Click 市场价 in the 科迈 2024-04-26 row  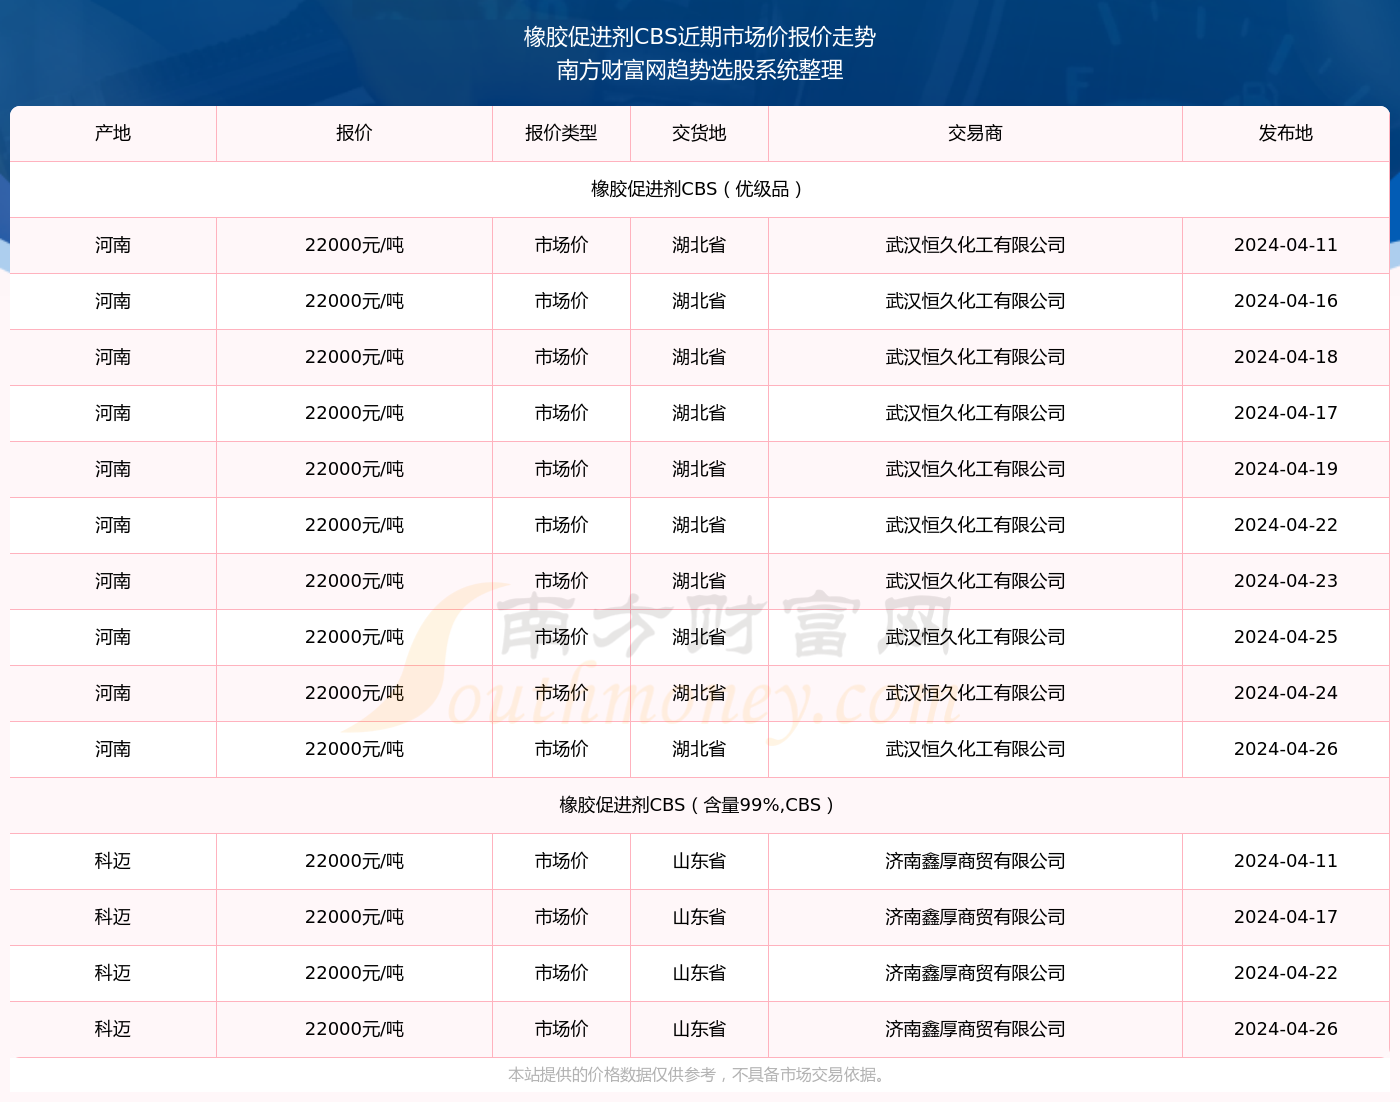pyautogui.click(x=561, y=1029)
